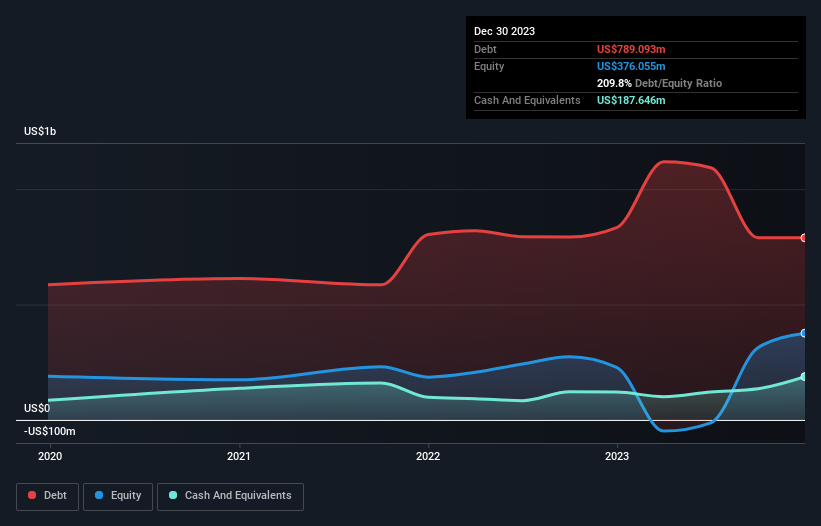The width and height of the screenshot is (821, 526).
Task: Toggle the Debt series legend button
Action: pos(47,496)
